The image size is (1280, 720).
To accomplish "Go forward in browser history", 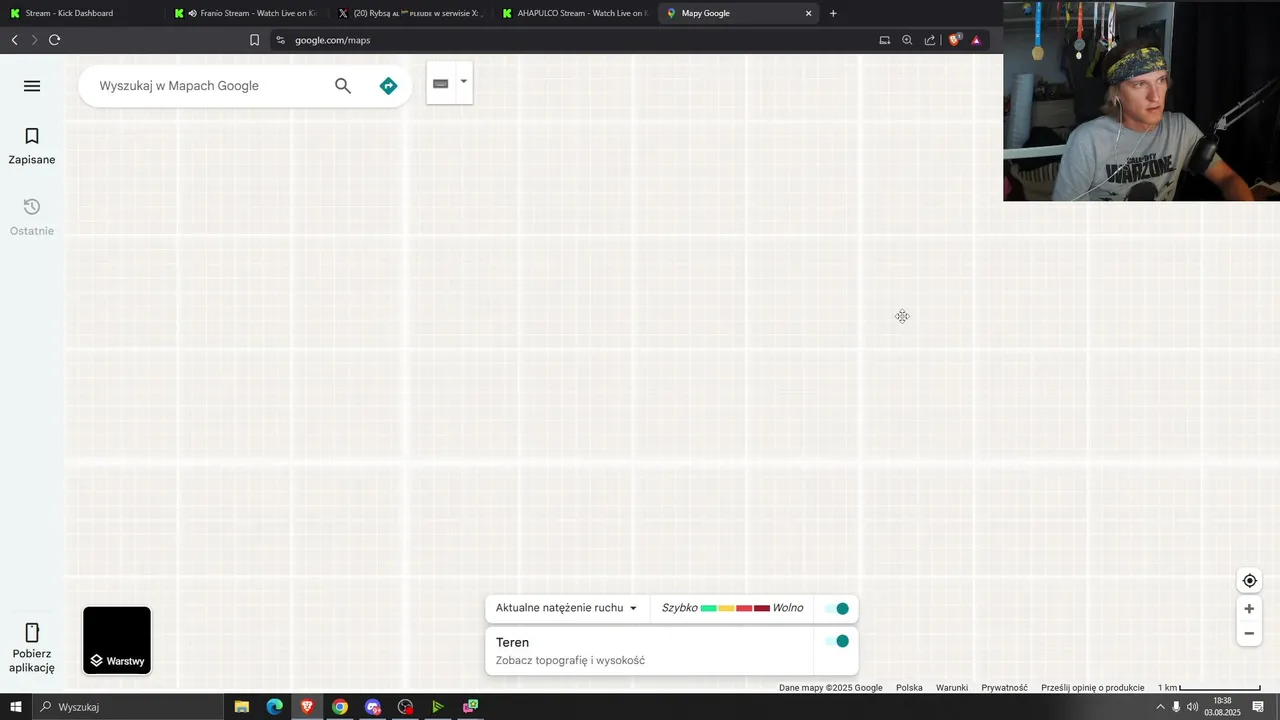I will 34,40.
